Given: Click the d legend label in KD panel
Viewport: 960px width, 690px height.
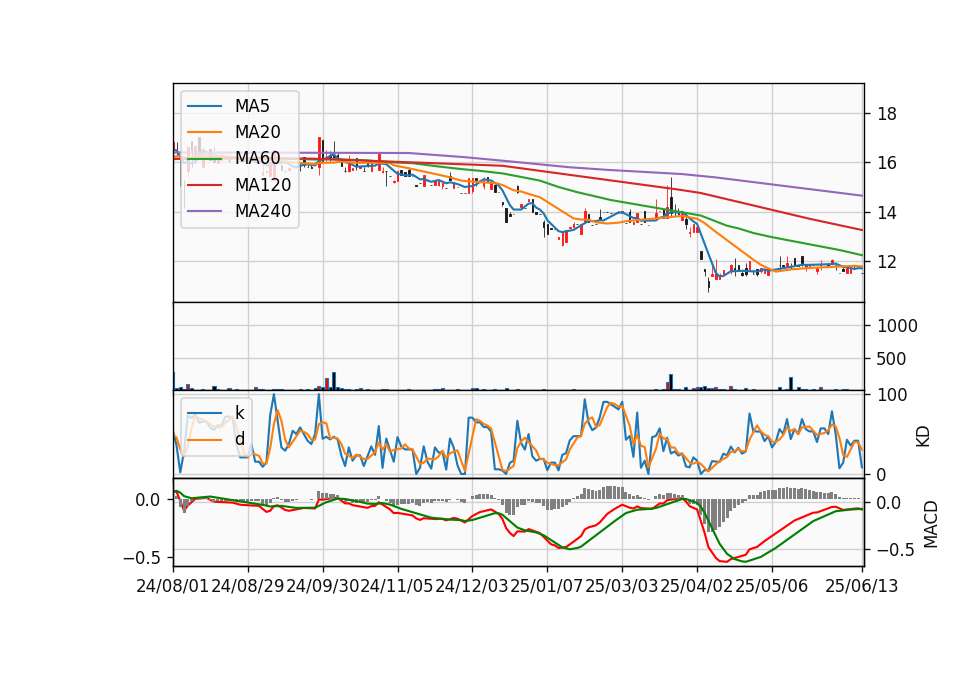Looking at the screenshot, I should point(240,439).
